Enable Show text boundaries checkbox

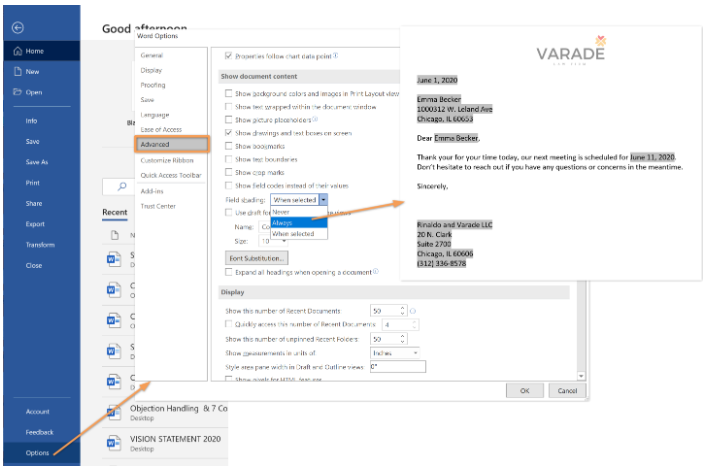pyautogui.click(x=228, y=159)
